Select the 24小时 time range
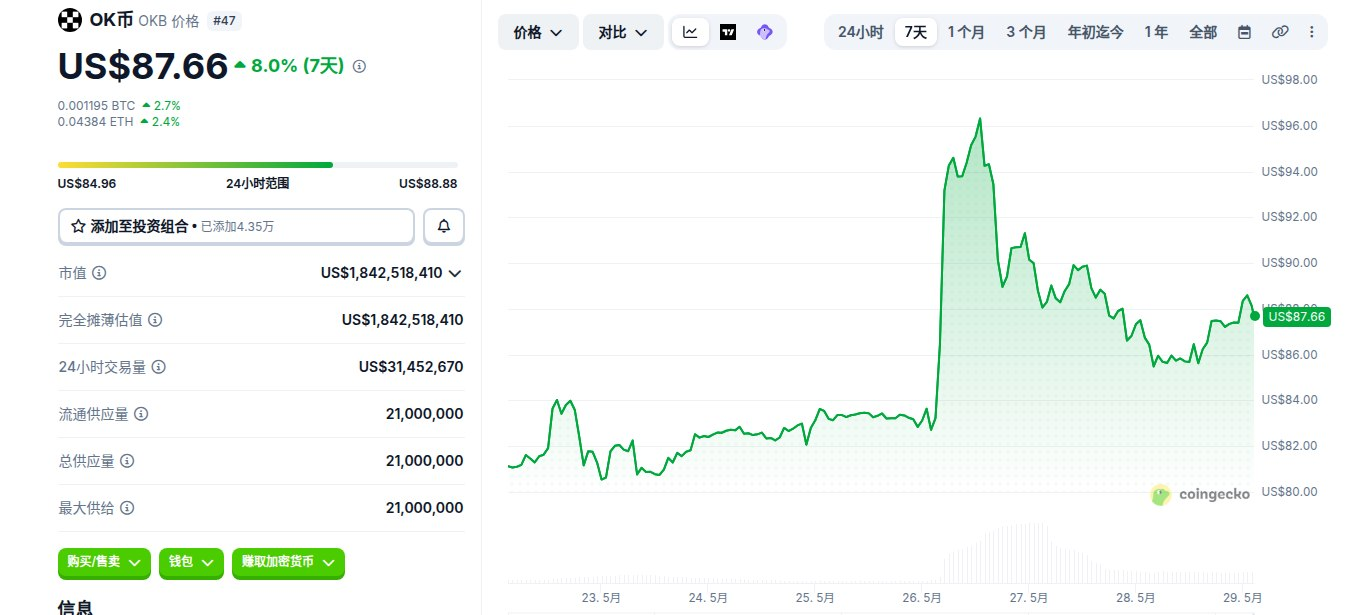 (860, 32)
